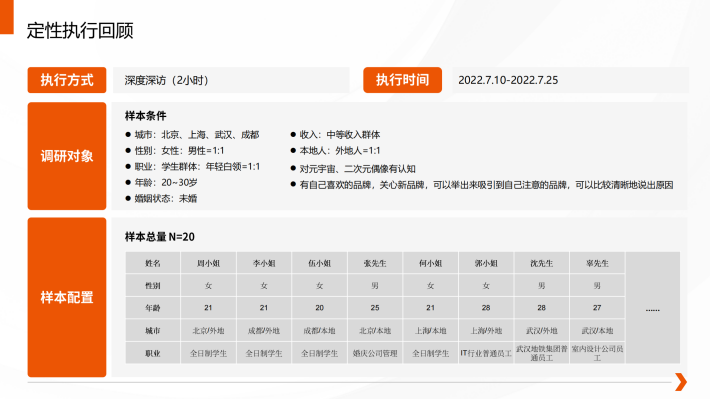The image size is (710, 399).
Task: Click the 深度深访（2小时）text field
Action: 231,80
